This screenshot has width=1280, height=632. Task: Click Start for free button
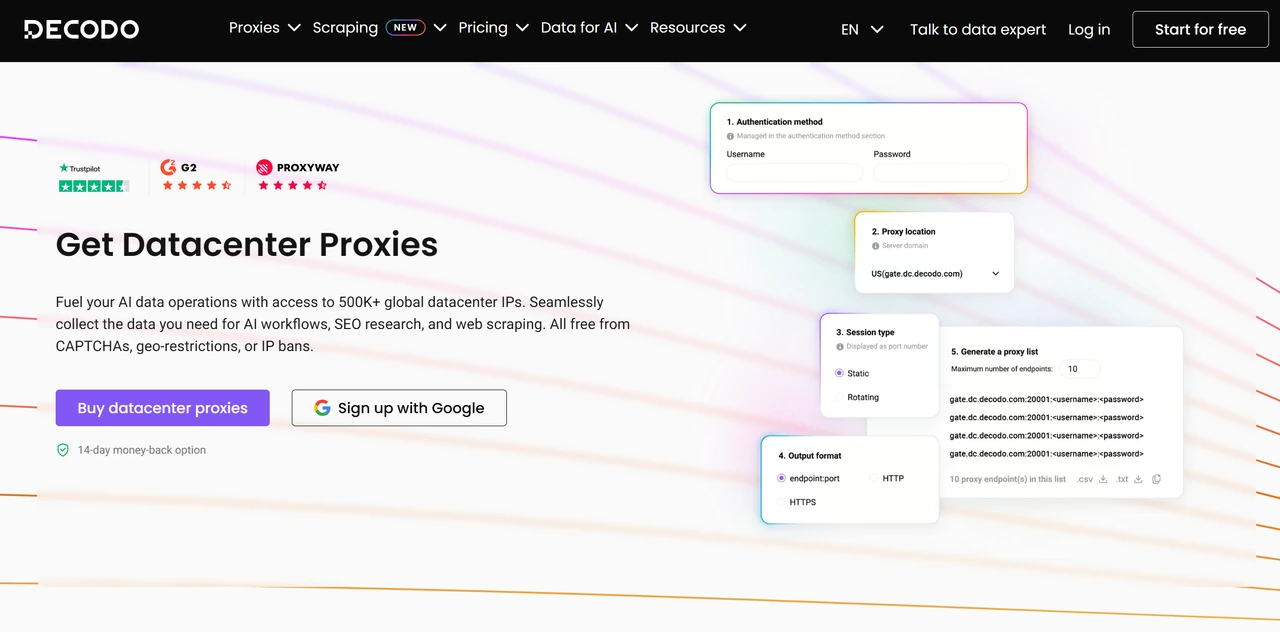pyautogui.click(x=1200, y=30)
